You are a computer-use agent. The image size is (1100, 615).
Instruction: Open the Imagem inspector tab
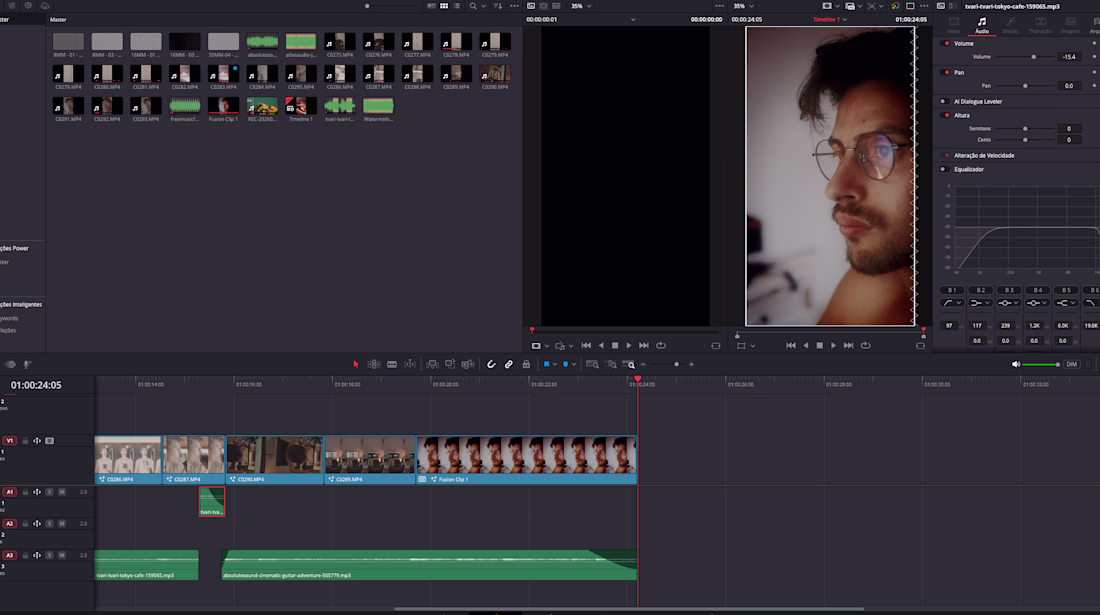pos(1070,25)
